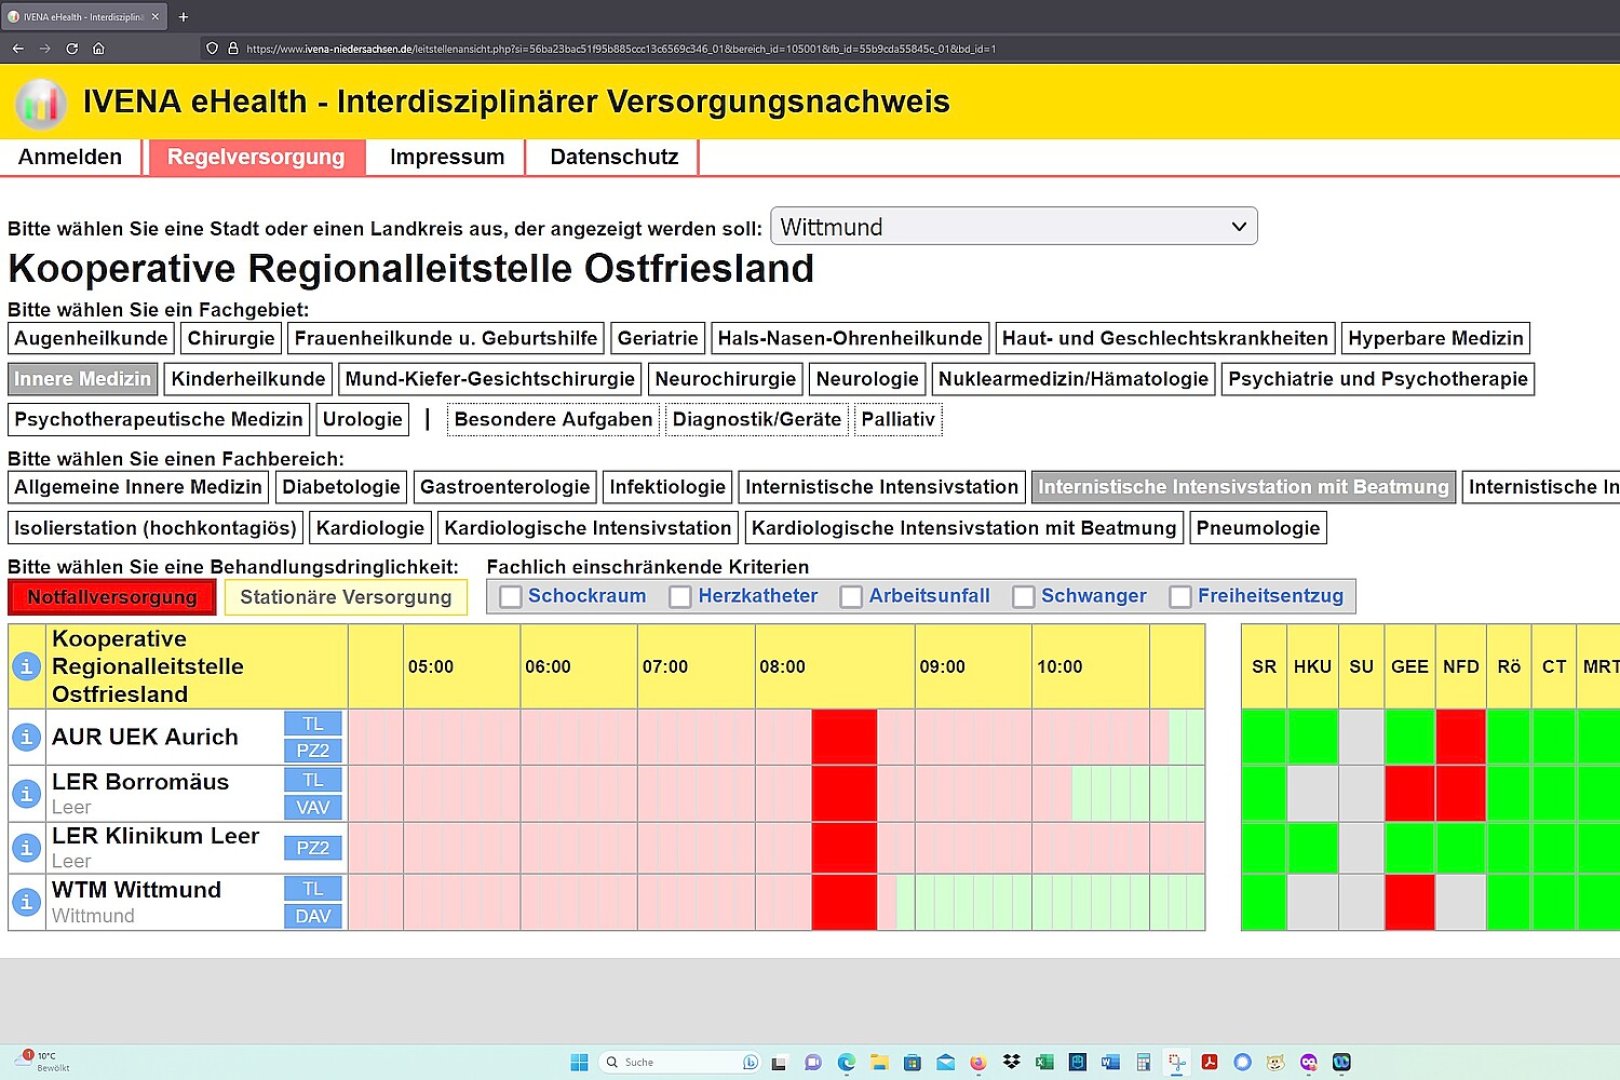Open info icon for LER Borromäus

point(26,793)
